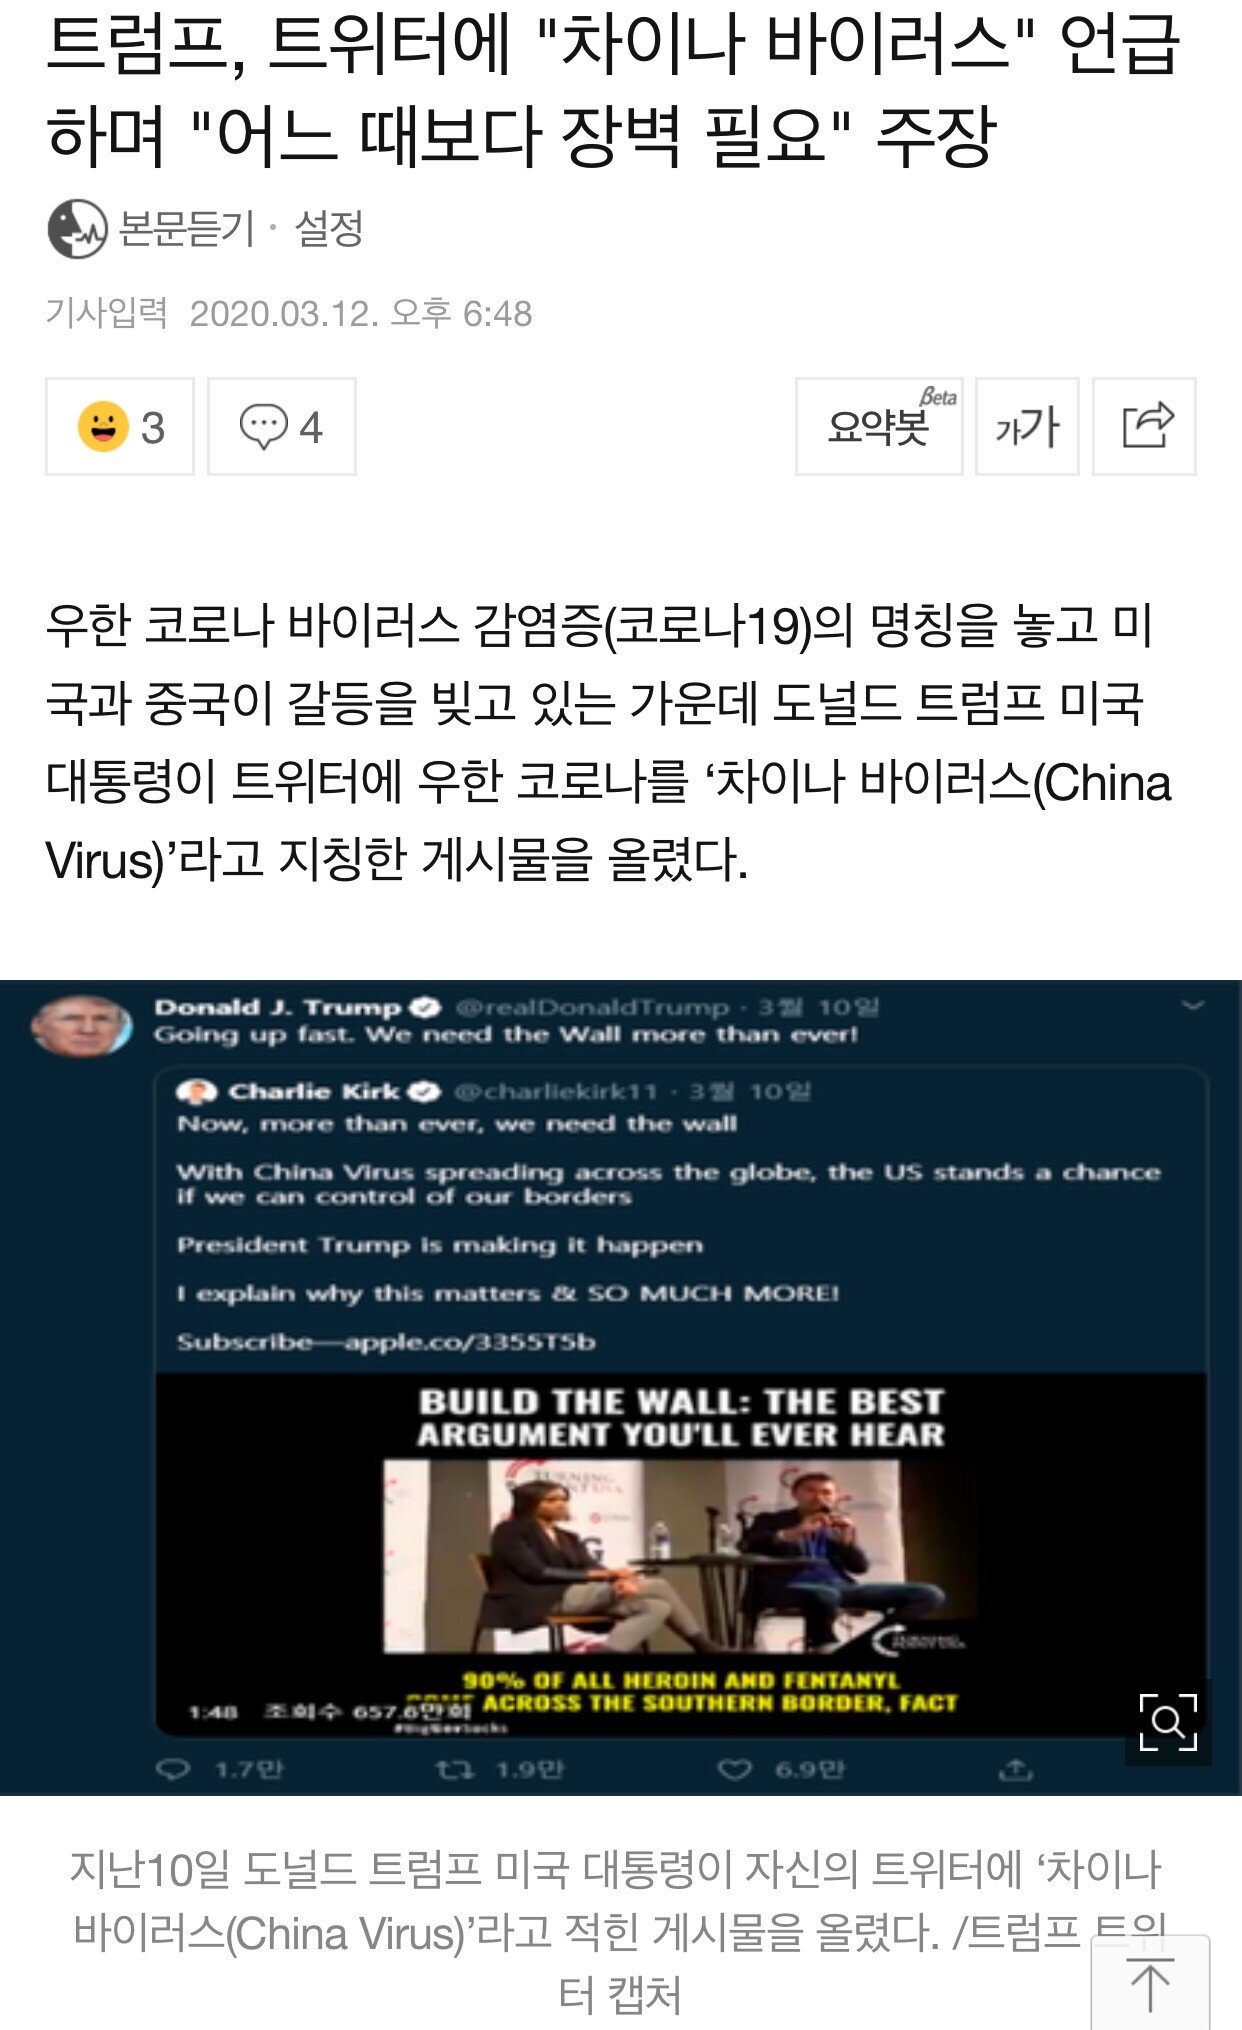
Task: Expand the tweet's chevron dropdown menu
Action: click(x=1193, y=1006)
